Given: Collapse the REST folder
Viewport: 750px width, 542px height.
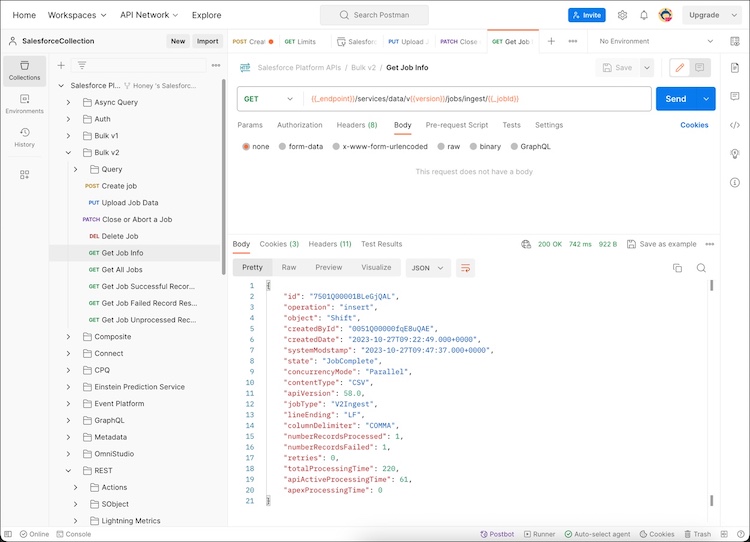Looking at the screenshot, I should point(68,471).
